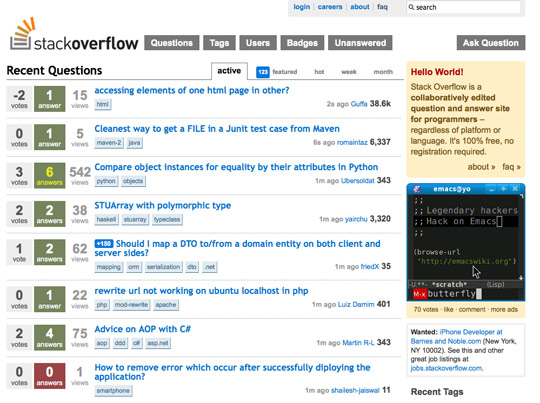Open the top bar about link
The width and height of the screenshot is (540, 403).
click(x=360, y=7)
